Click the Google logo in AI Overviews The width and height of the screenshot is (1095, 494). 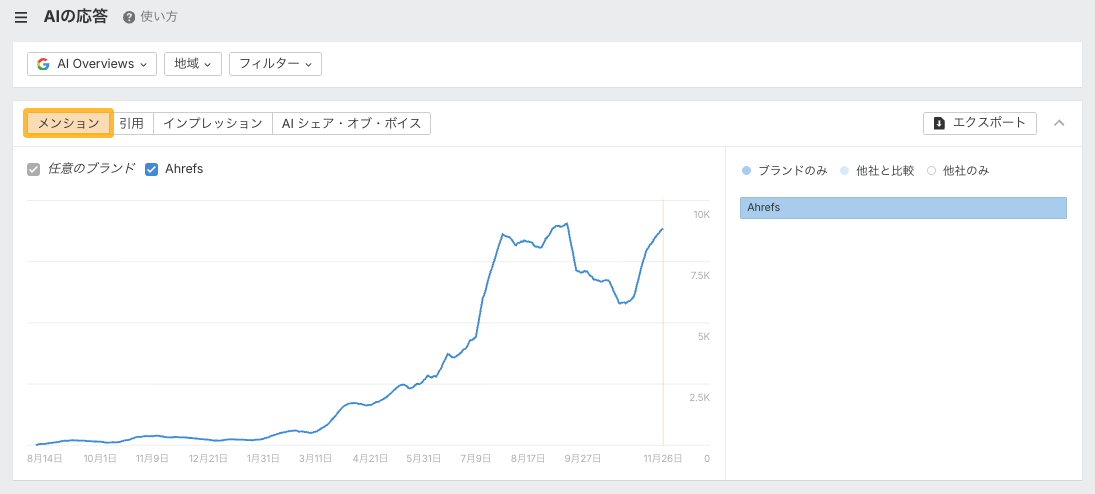(x=43, y=64)
